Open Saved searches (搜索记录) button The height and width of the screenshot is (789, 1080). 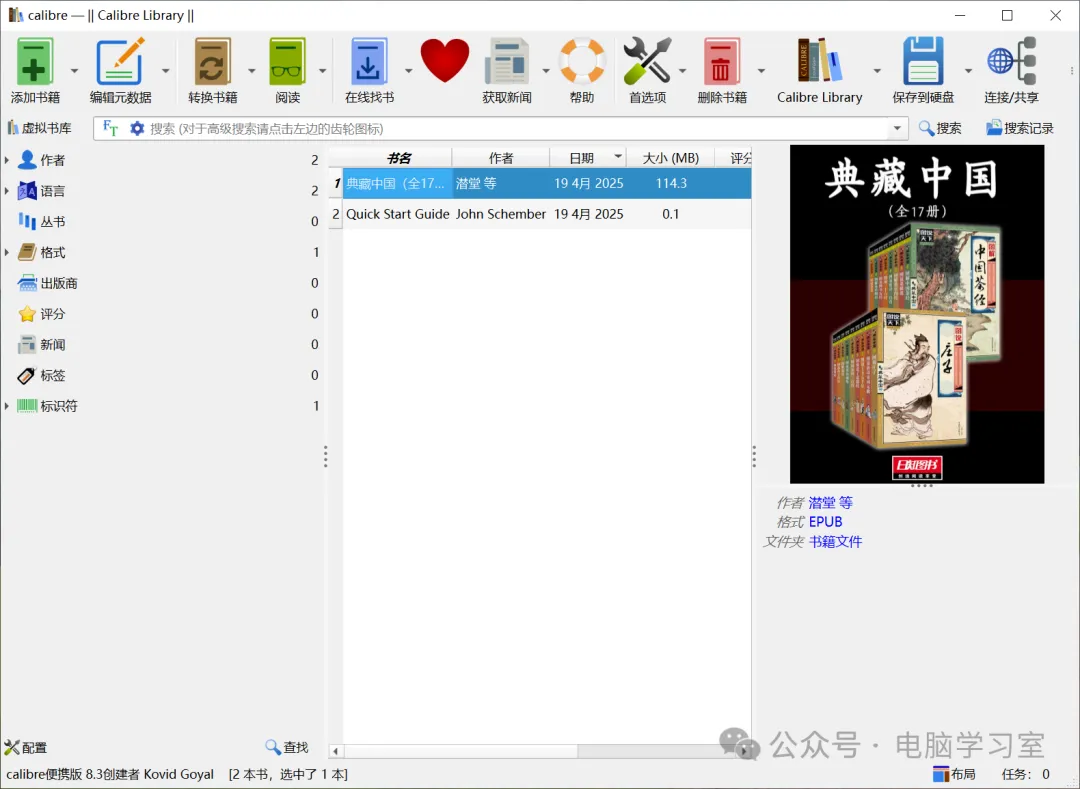click(1019, 128)
